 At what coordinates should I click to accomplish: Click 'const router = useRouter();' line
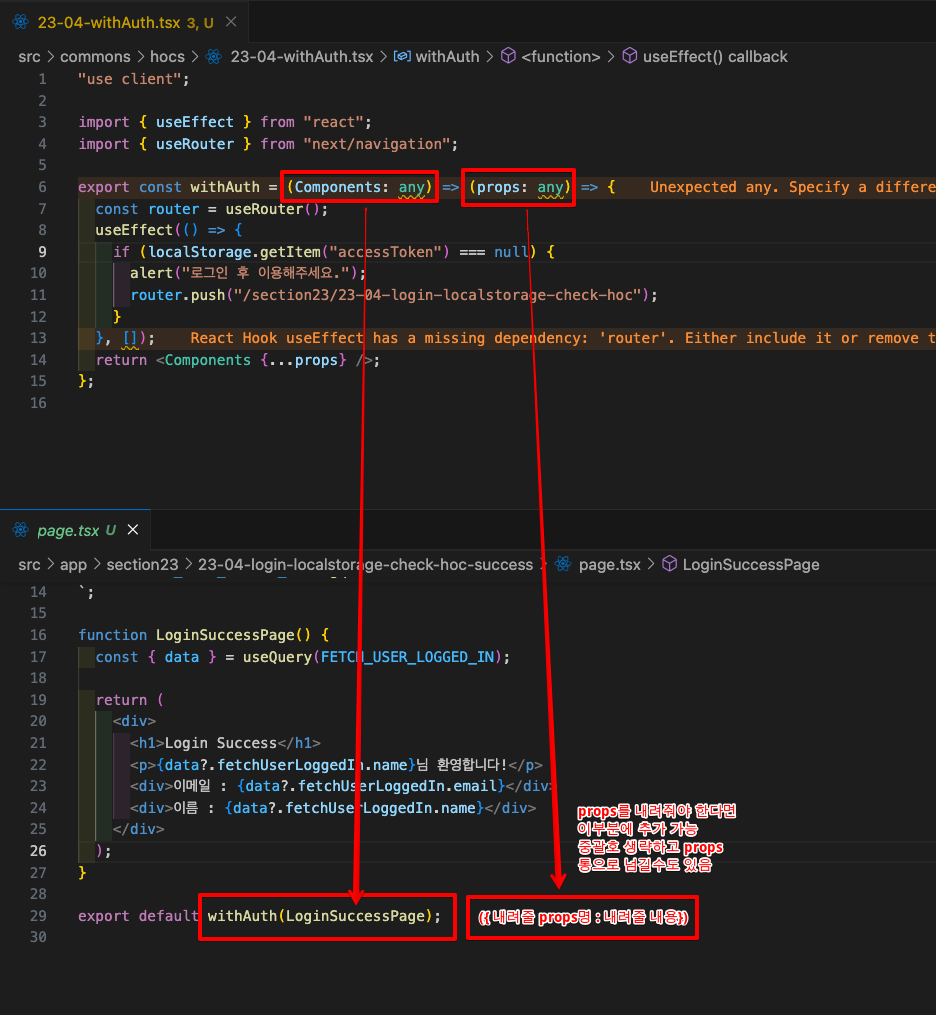(212, 209)
